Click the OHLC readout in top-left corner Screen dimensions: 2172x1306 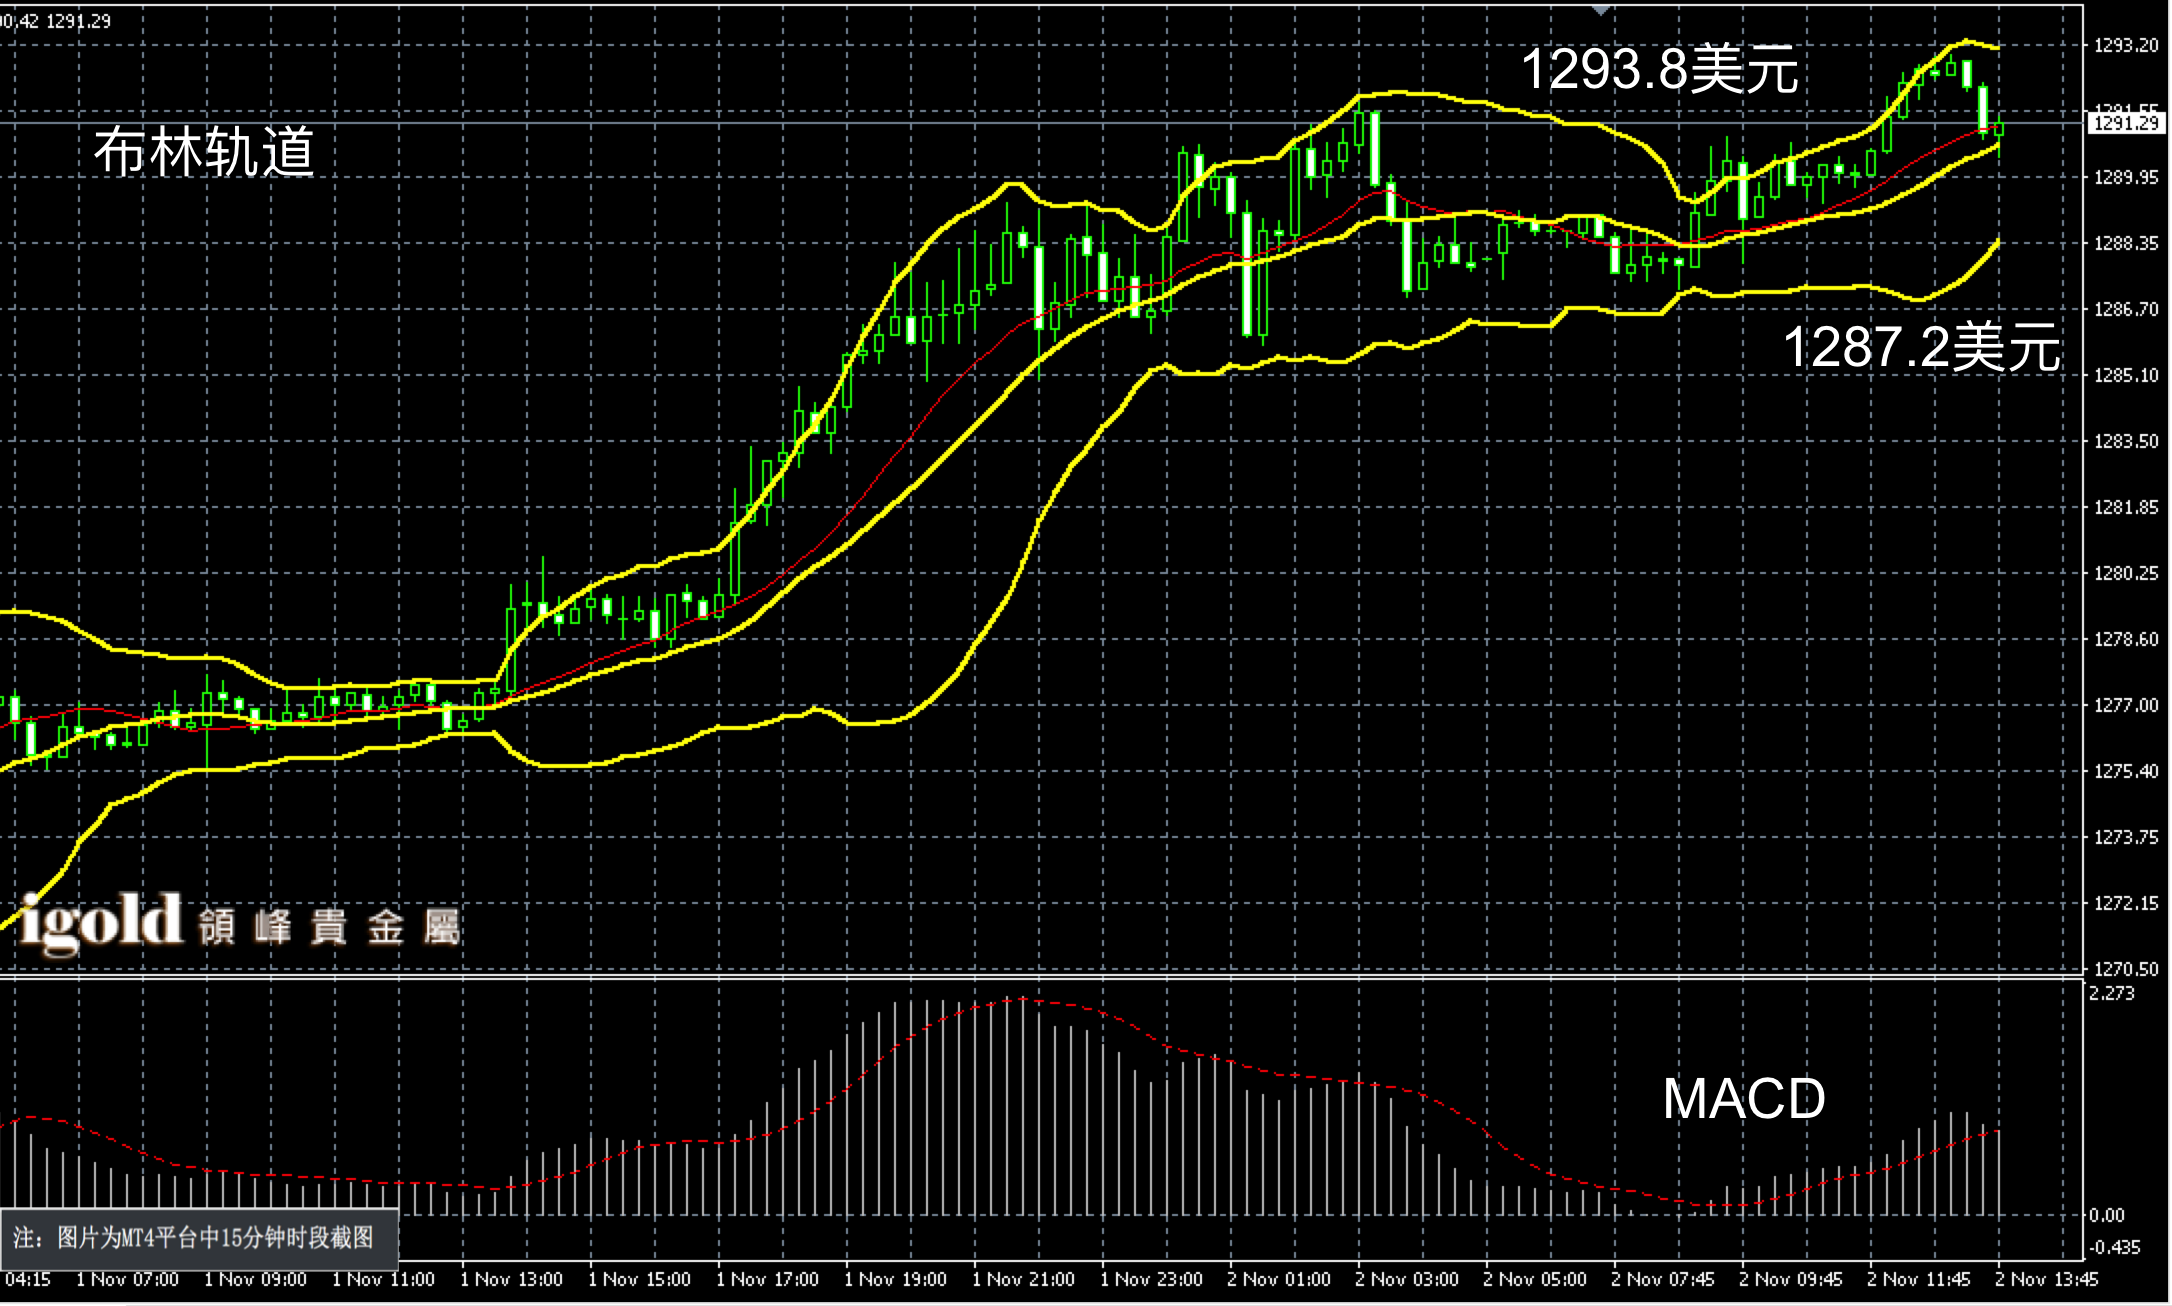point(56,21)
